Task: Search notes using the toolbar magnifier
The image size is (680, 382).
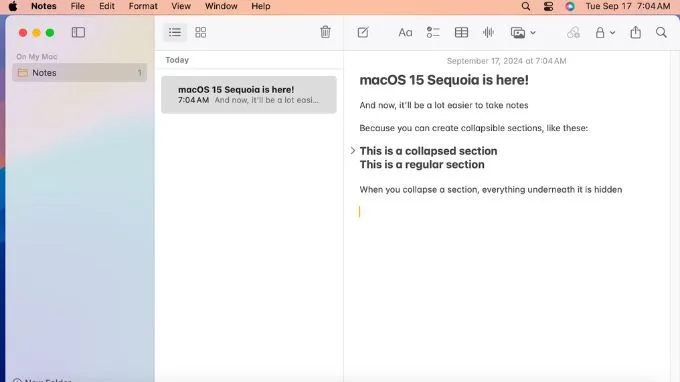Action: click(x=661, y=33)
